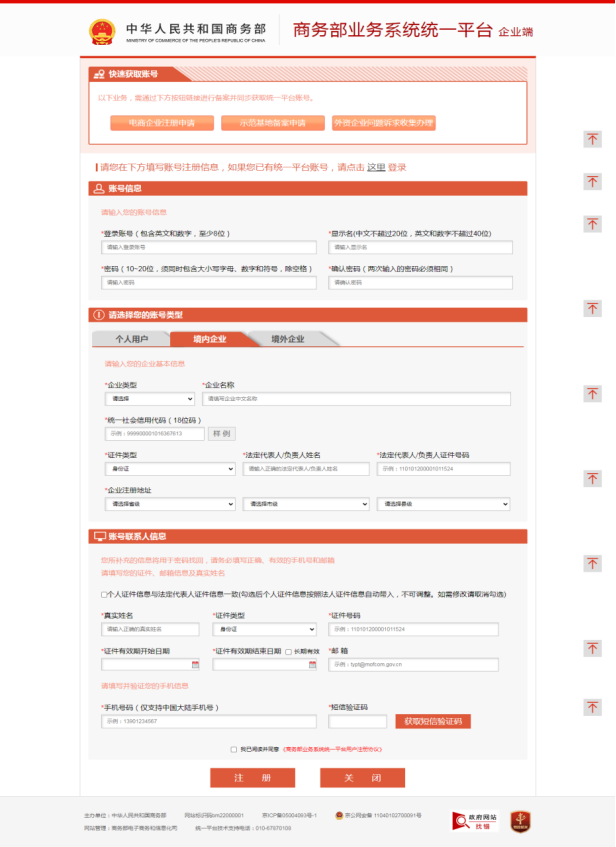Click the 政府网站找错 badge in footer
Viewport: 616px width, 847px height.
coord(474,821)
